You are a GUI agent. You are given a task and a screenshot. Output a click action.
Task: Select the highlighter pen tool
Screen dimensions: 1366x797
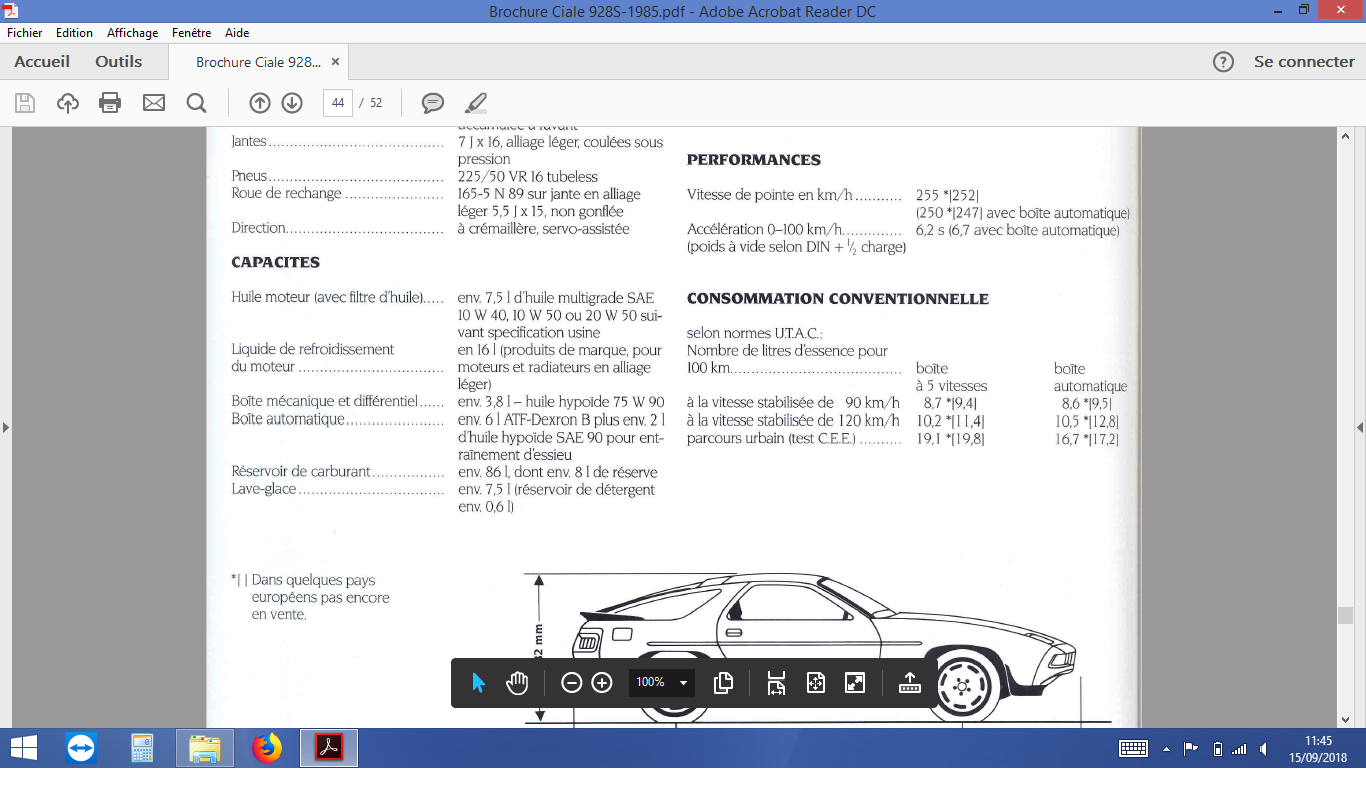[476, 102]
